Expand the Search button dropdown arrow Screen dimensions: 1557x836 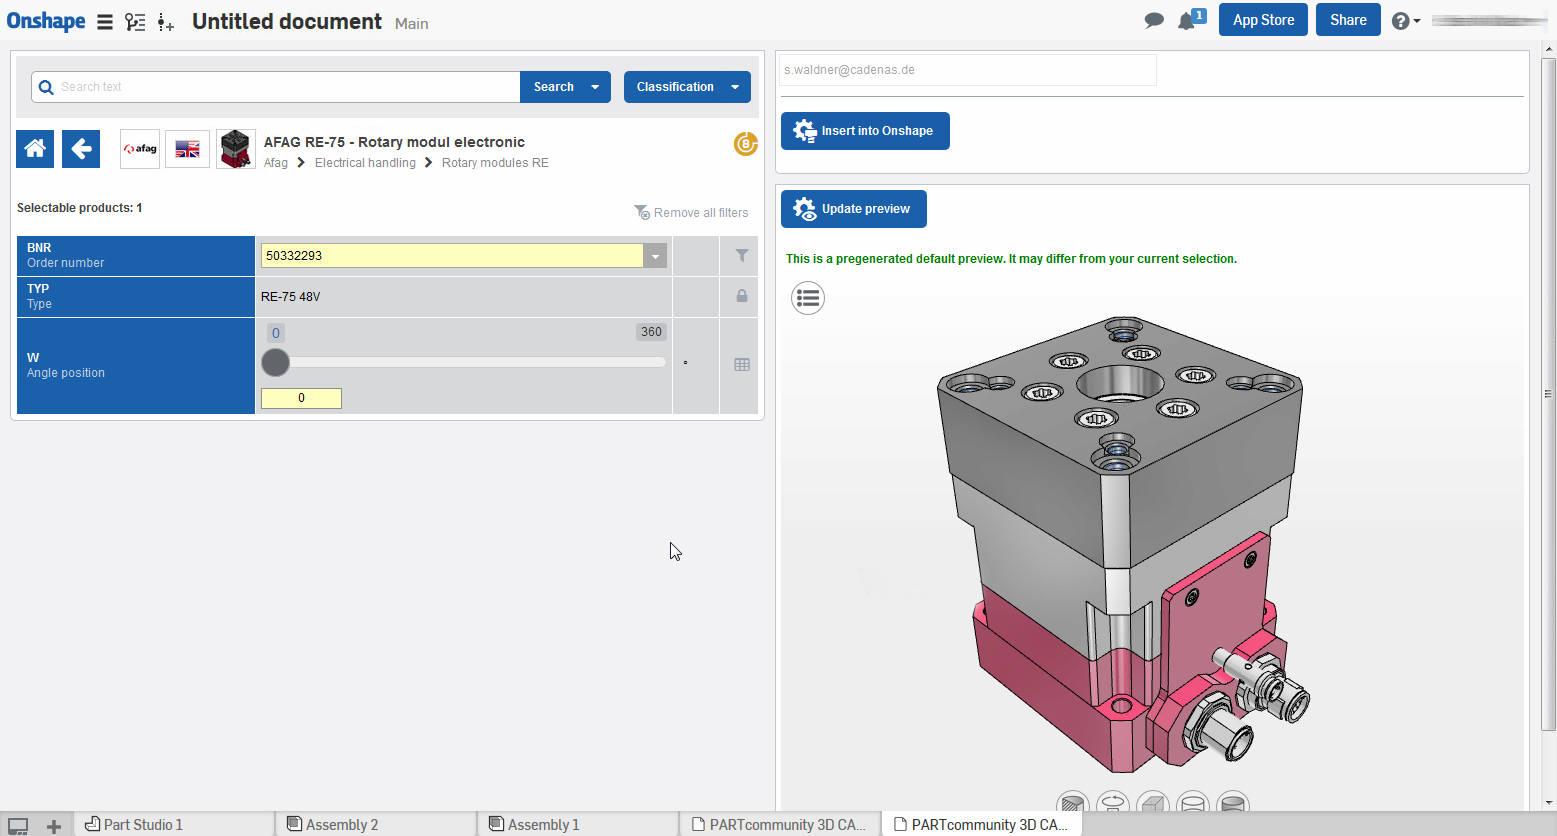point(595,87)
